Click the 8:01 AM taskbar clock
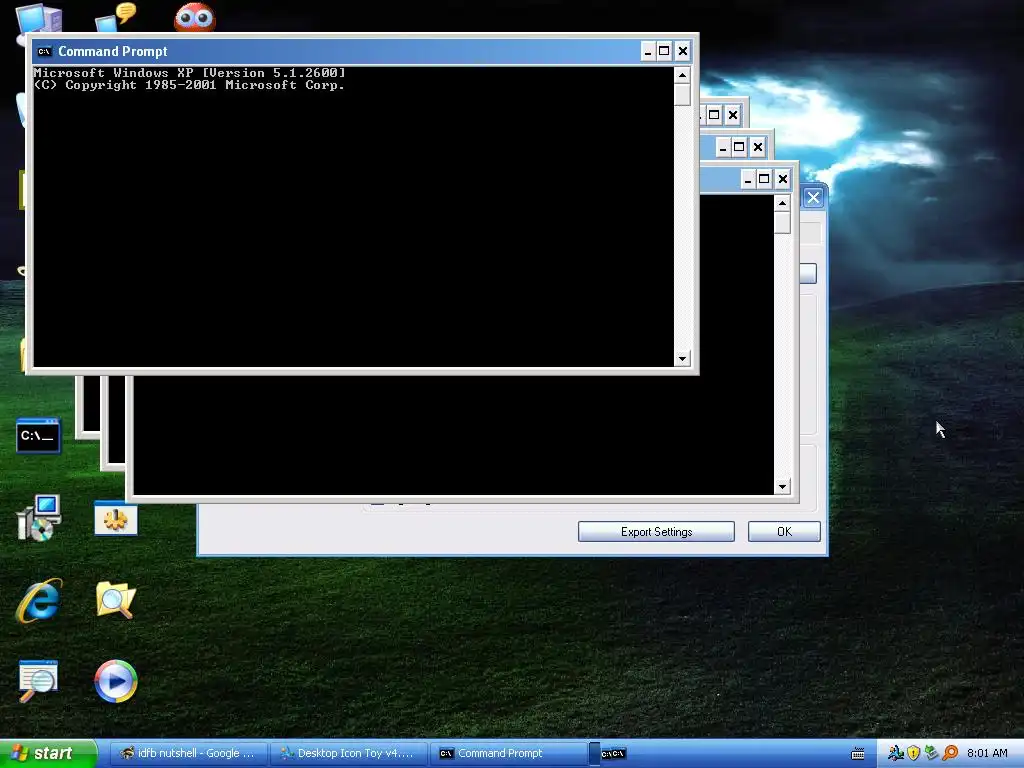Image resolution: width=1024 pixels, height=768 pixels. pyautogui.click(x=987, y=753)
